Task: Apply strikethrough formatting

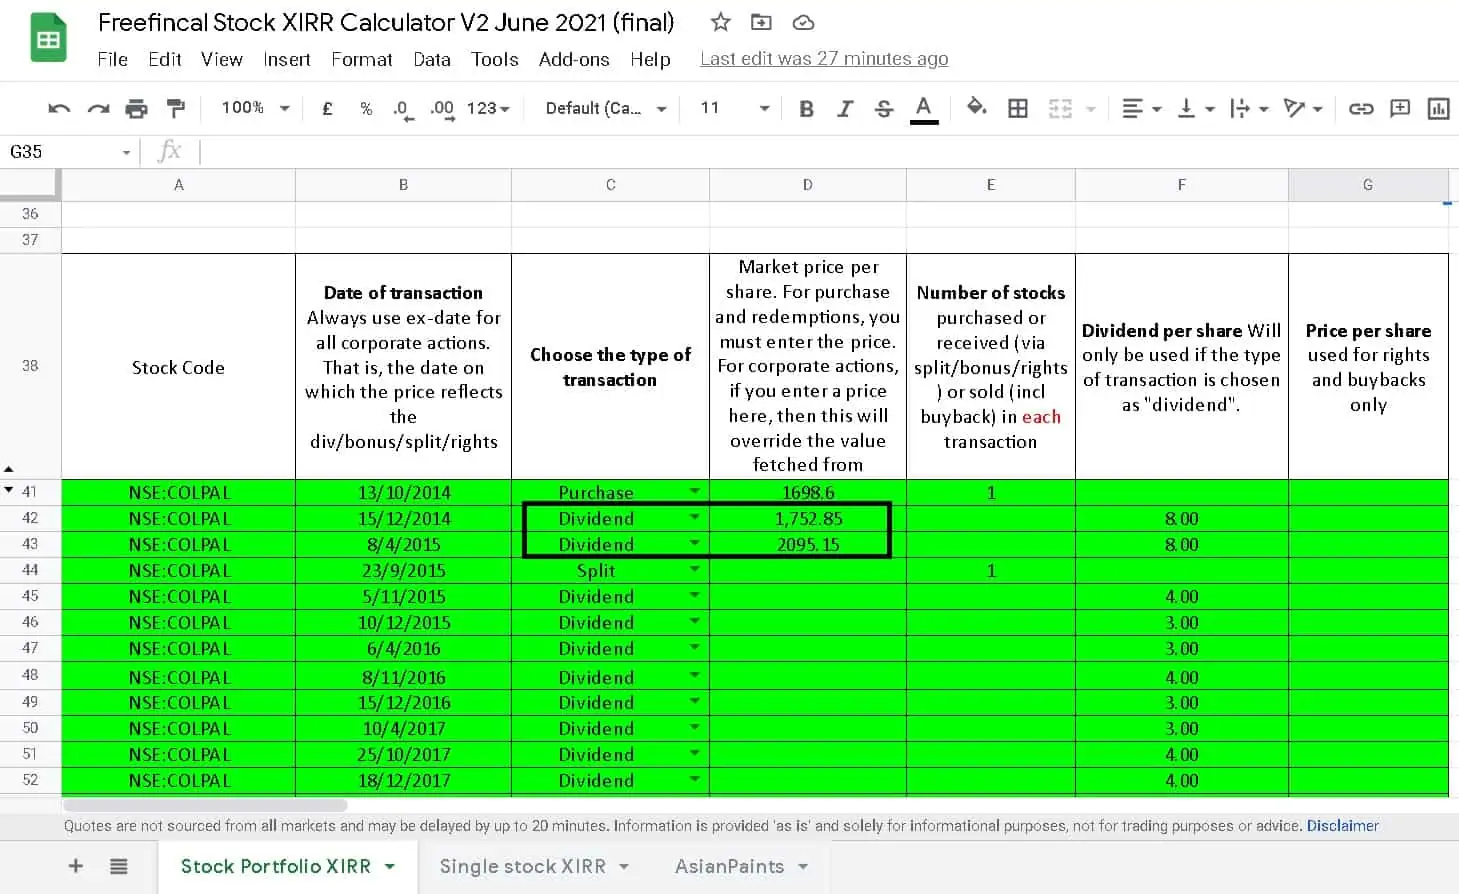Action: click(884, 108)
